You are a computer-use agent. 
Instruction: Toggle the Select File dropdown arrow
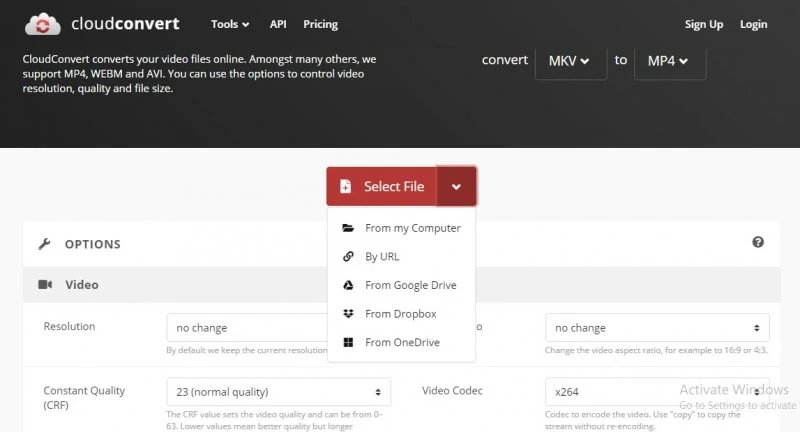(x=456, y=187)
